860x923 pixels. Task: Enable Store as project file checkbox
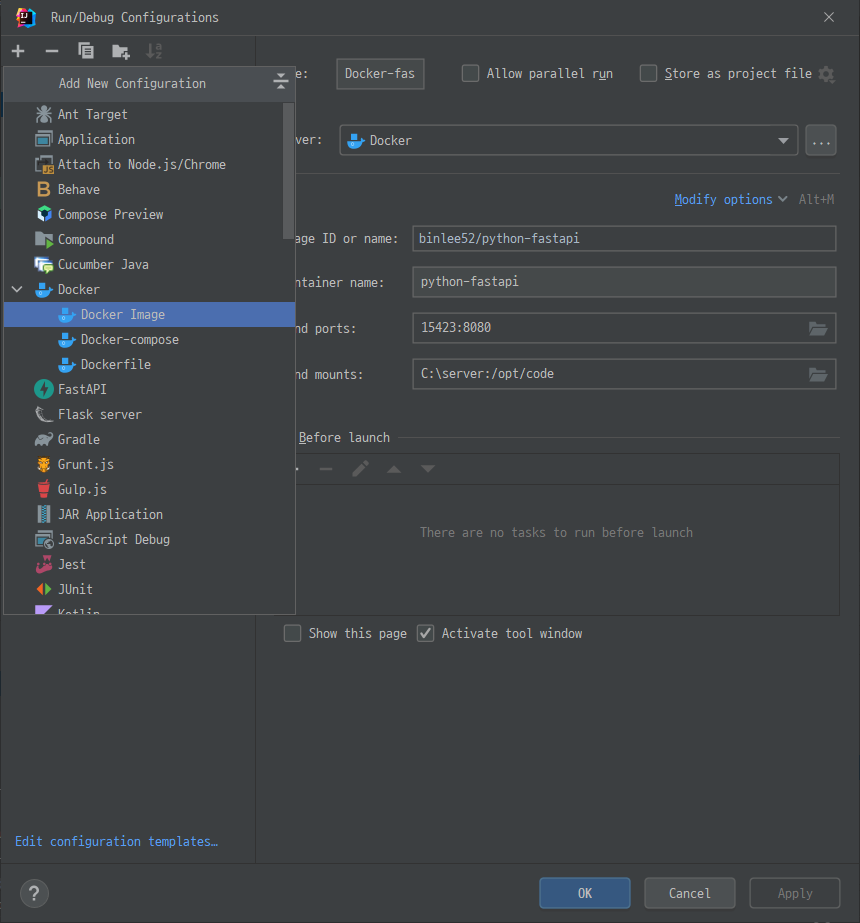648,74
